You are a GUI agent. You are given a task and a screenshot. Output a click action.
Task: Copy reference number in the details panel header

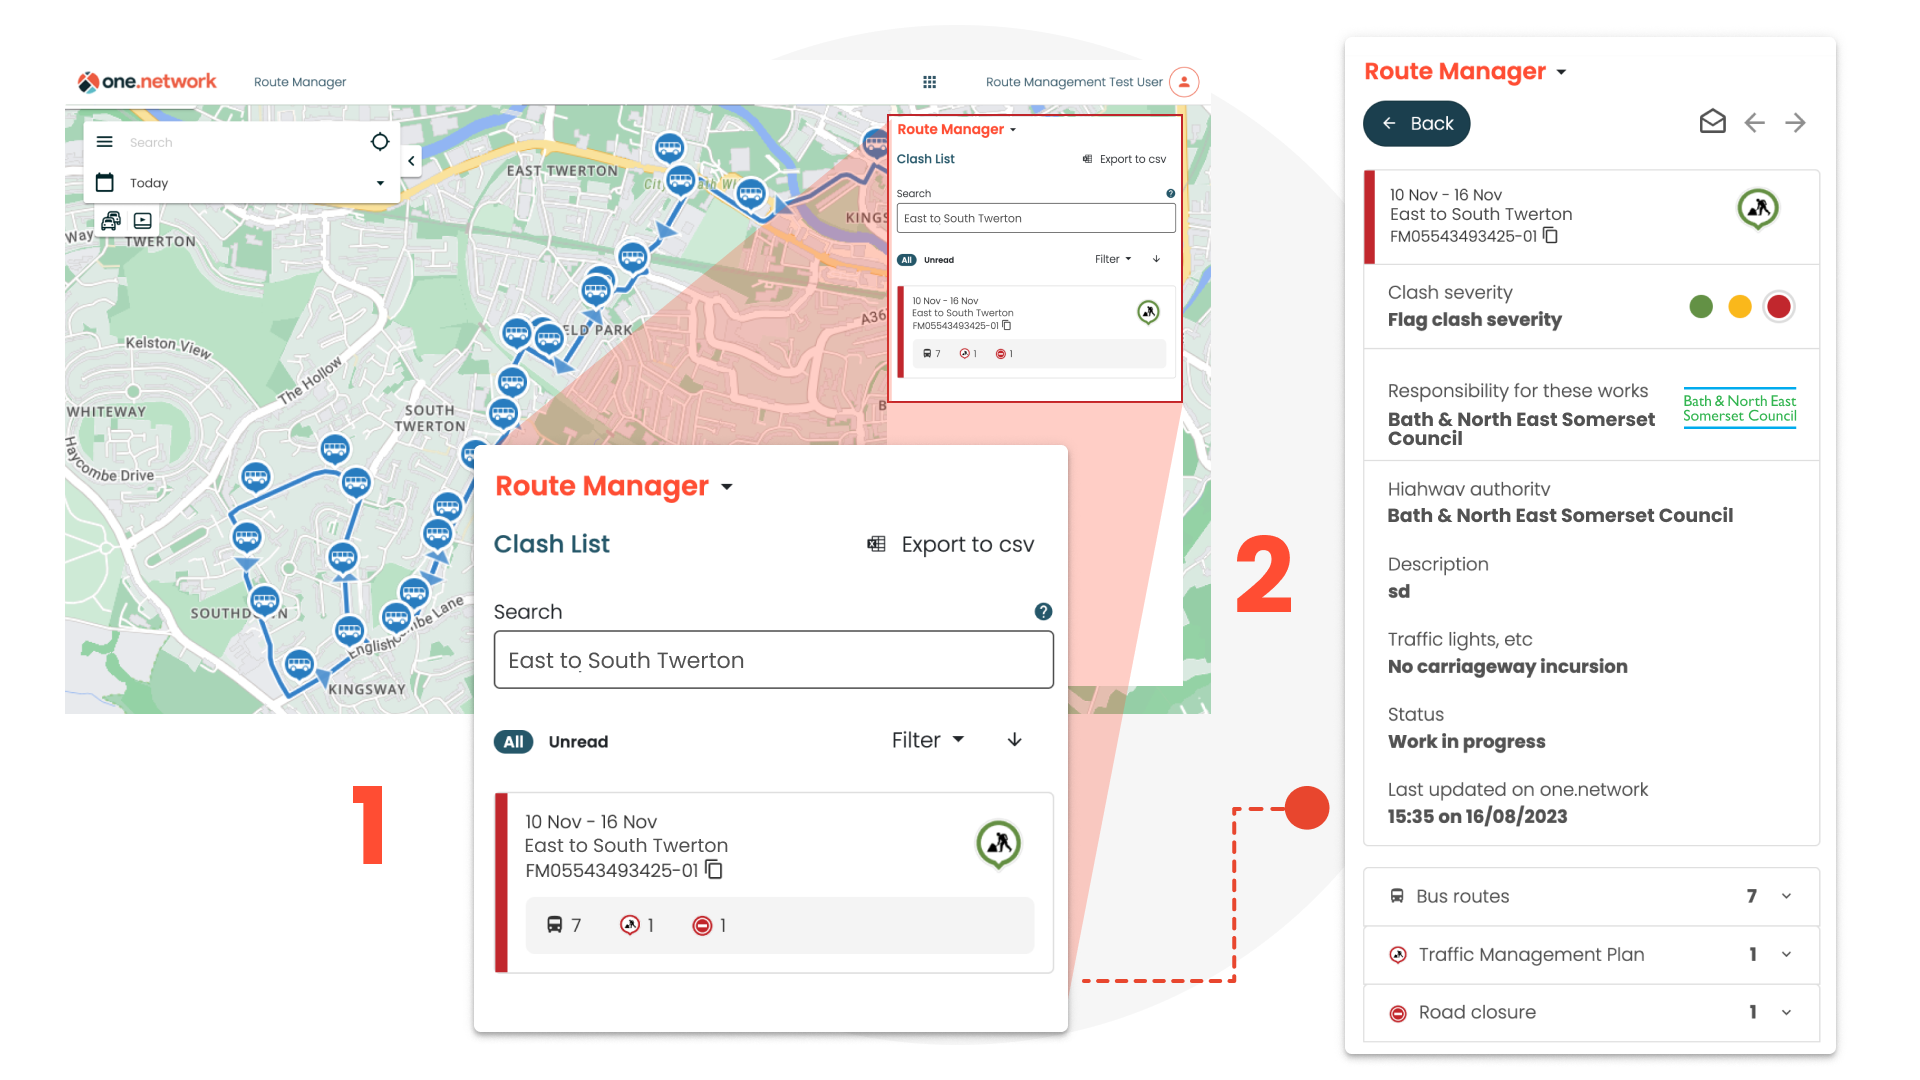[1551, 236]
